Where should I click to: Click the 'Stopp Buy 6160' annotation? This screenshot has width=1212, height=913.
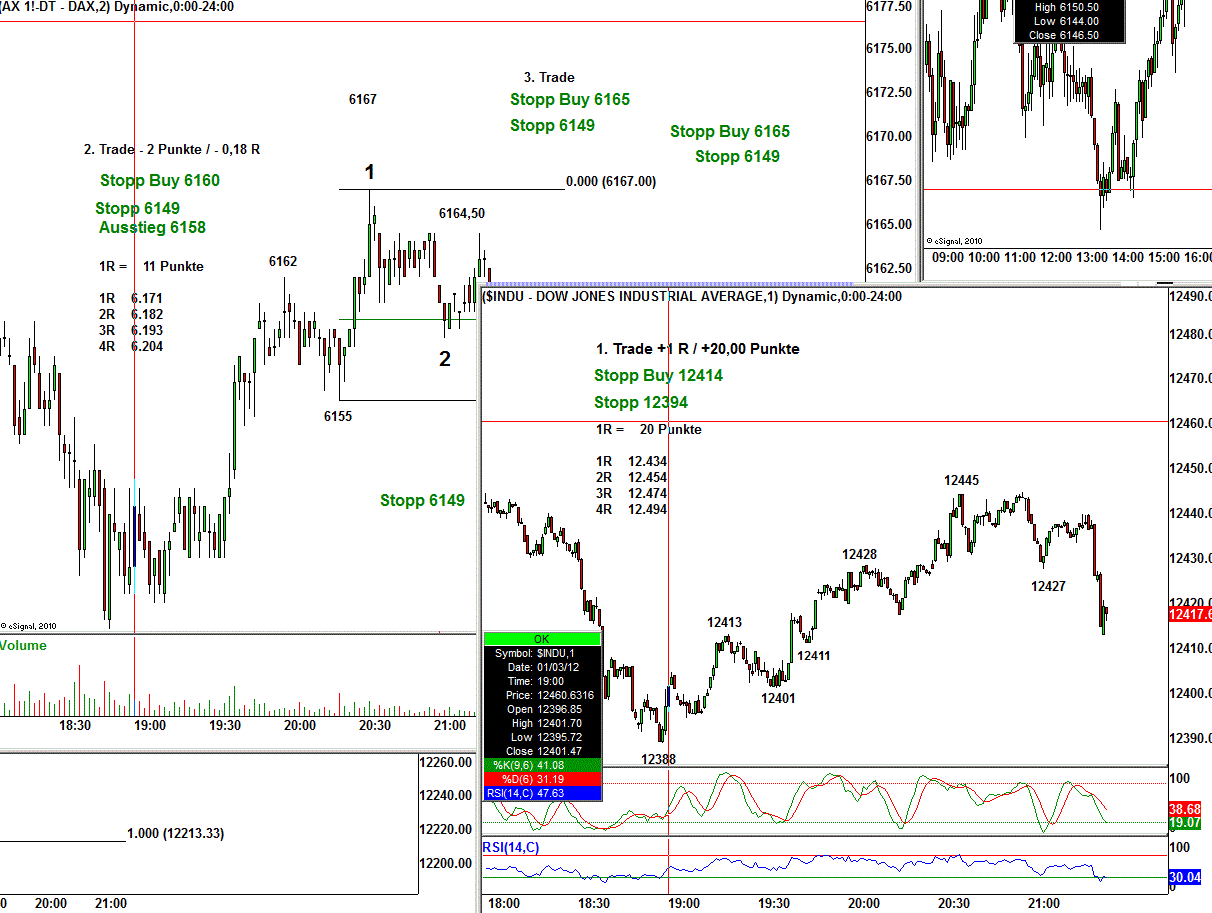pyautogui.click(x=160, y=181)
